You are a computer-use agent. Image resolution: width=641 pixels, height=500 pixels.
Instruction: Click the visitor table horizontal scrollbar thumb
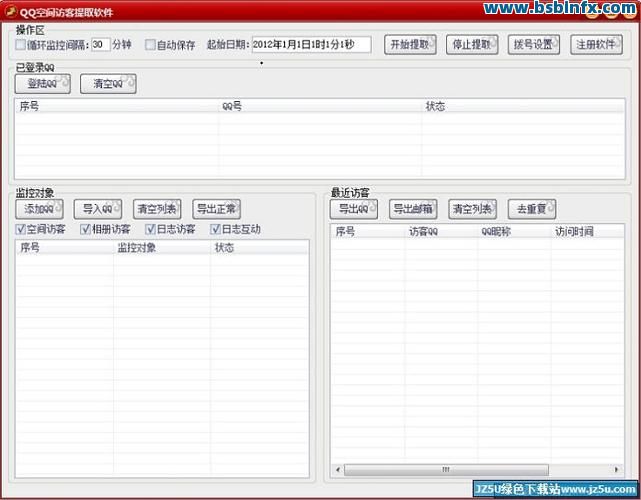click(446, 470)
